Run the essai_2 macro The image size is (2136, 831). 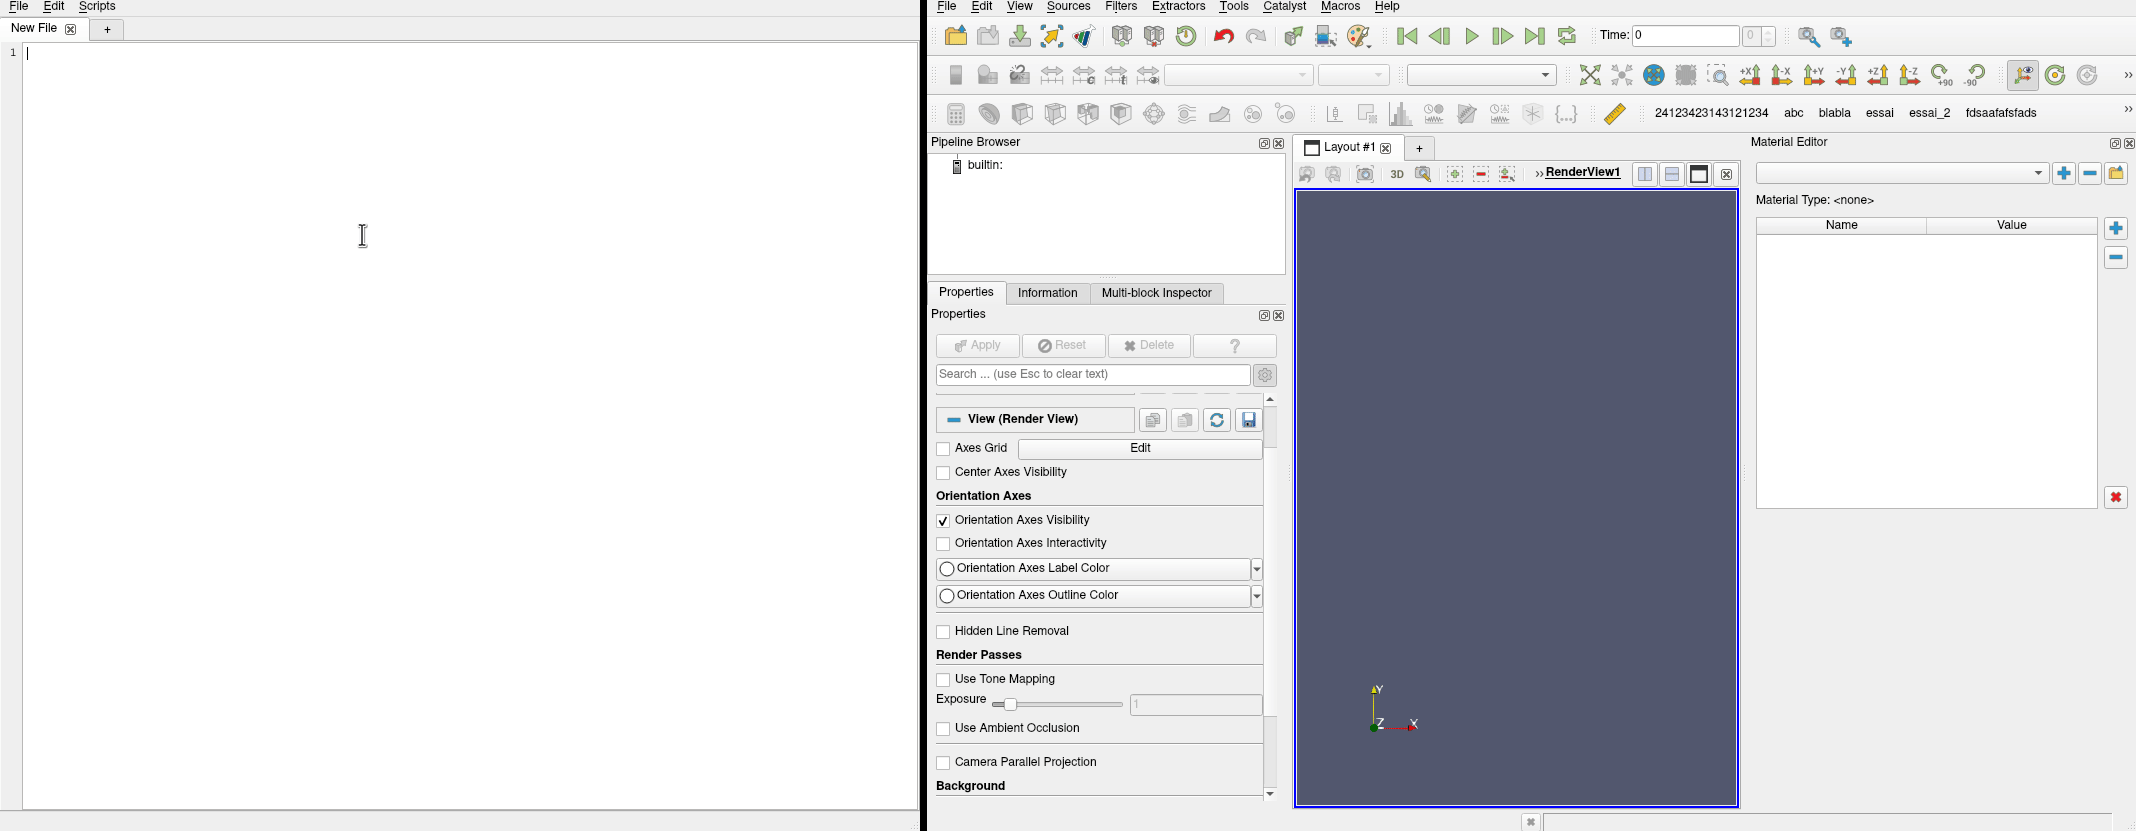1929,114
